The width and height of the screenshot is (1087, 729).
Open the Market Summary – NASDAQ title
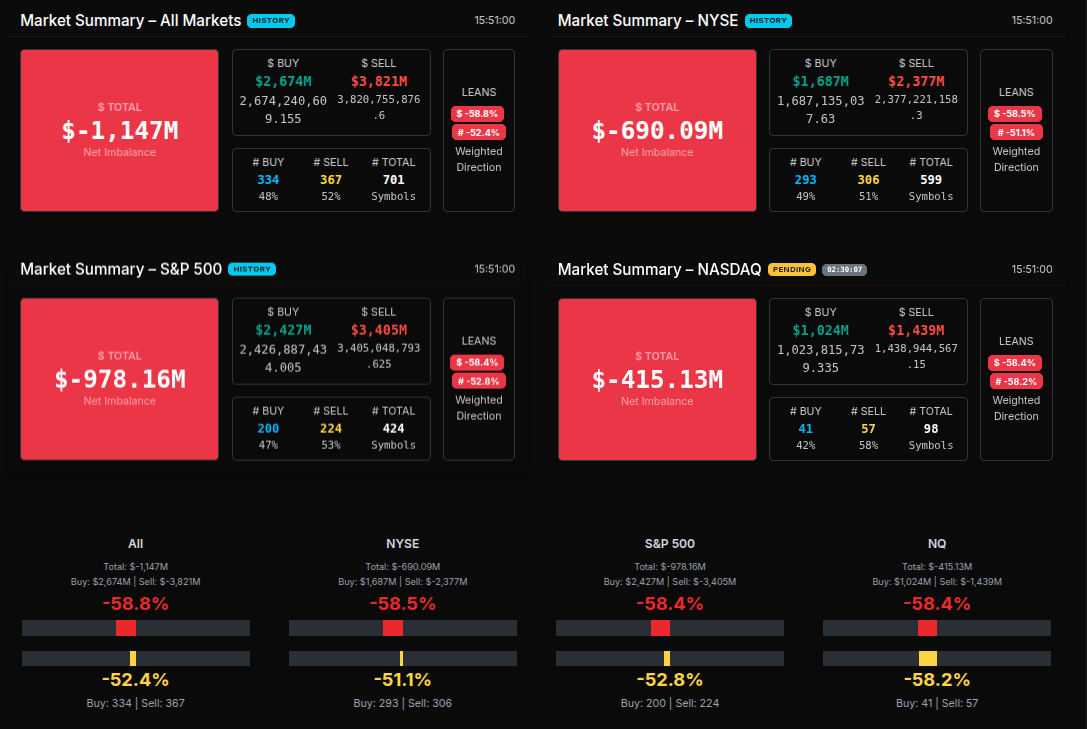659,269
